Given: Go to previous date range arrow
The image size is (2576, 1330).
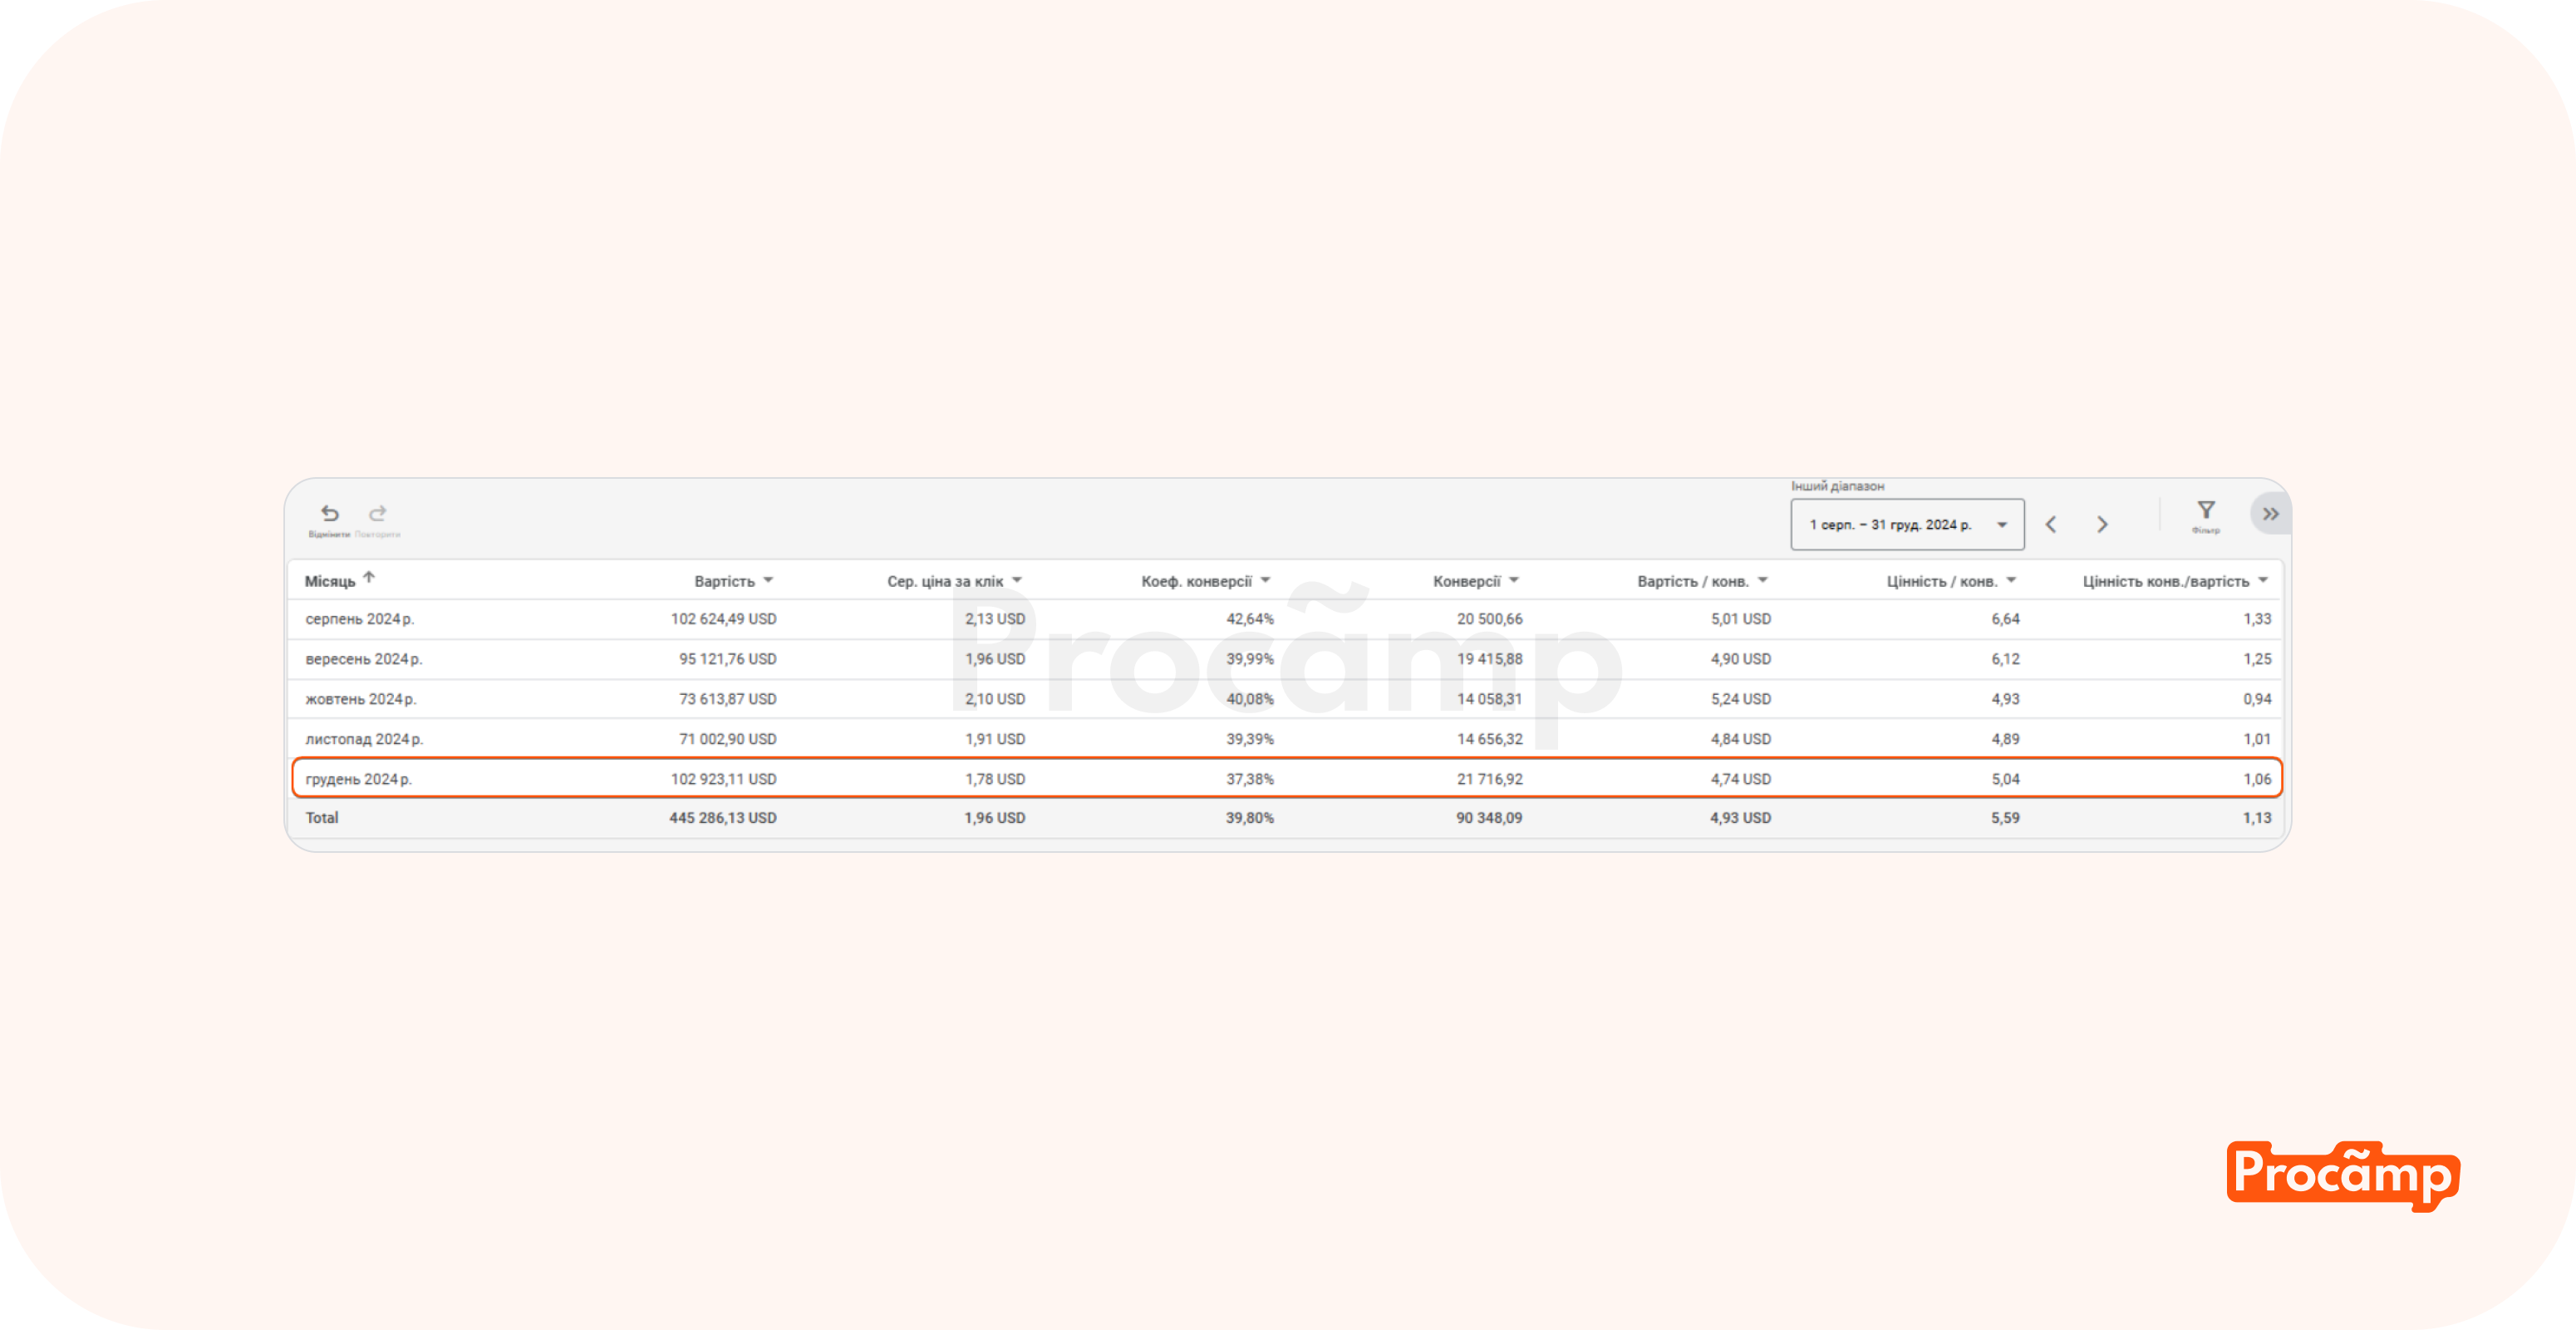Looking at the screenshot, I should (x=2051, y=524).
